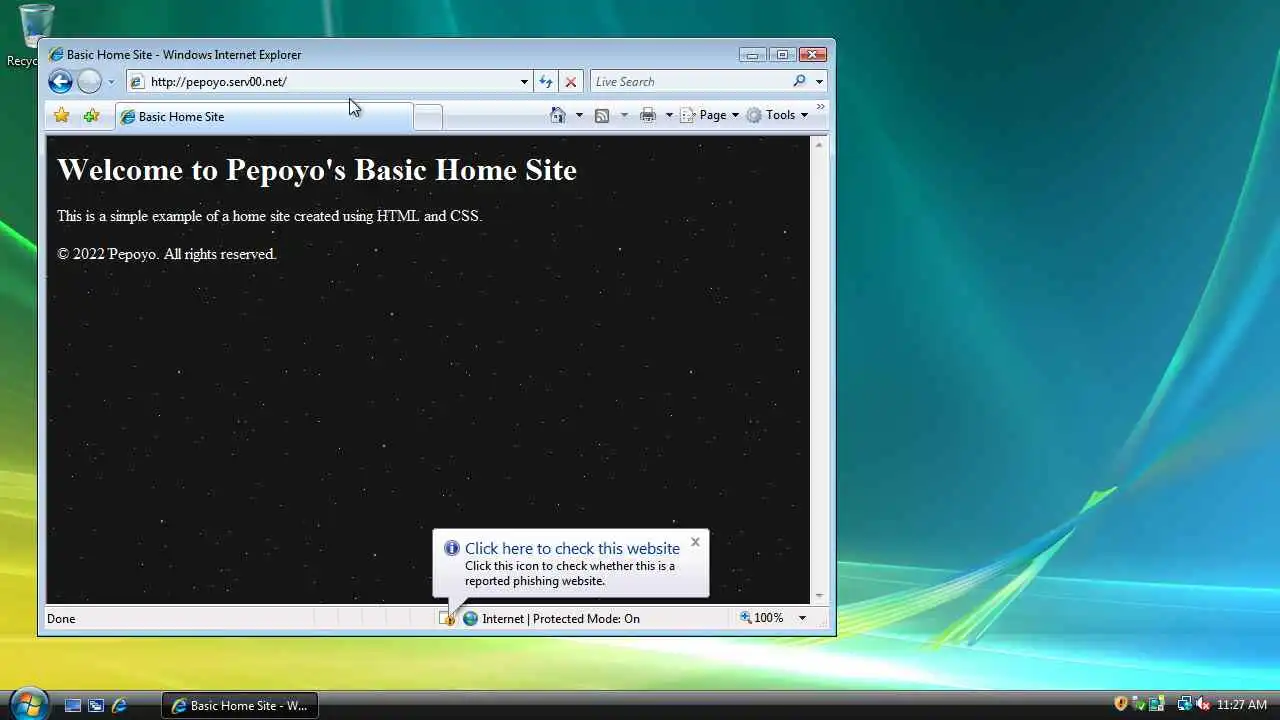Click the Live Search magnifier icon
This screenshot has height=720, width=1280.
pyautogui.click(x=799, y=82)
